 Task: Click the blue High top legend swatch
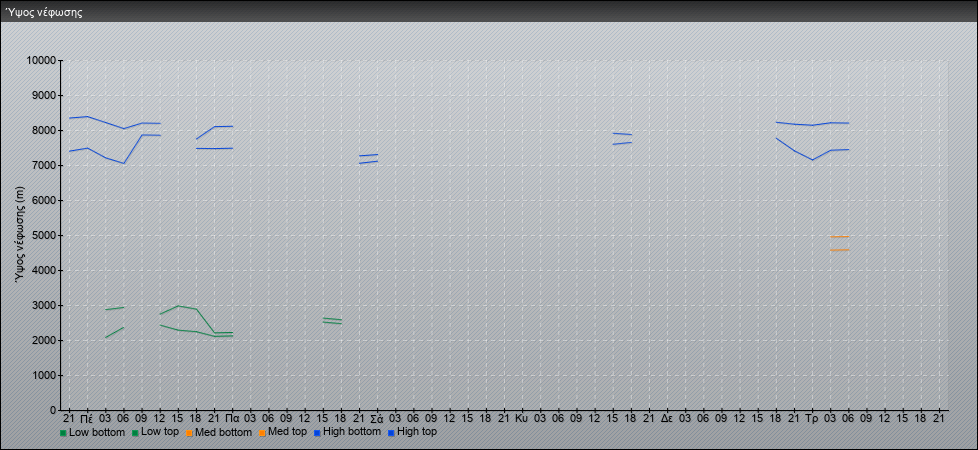tap(391, 433)
